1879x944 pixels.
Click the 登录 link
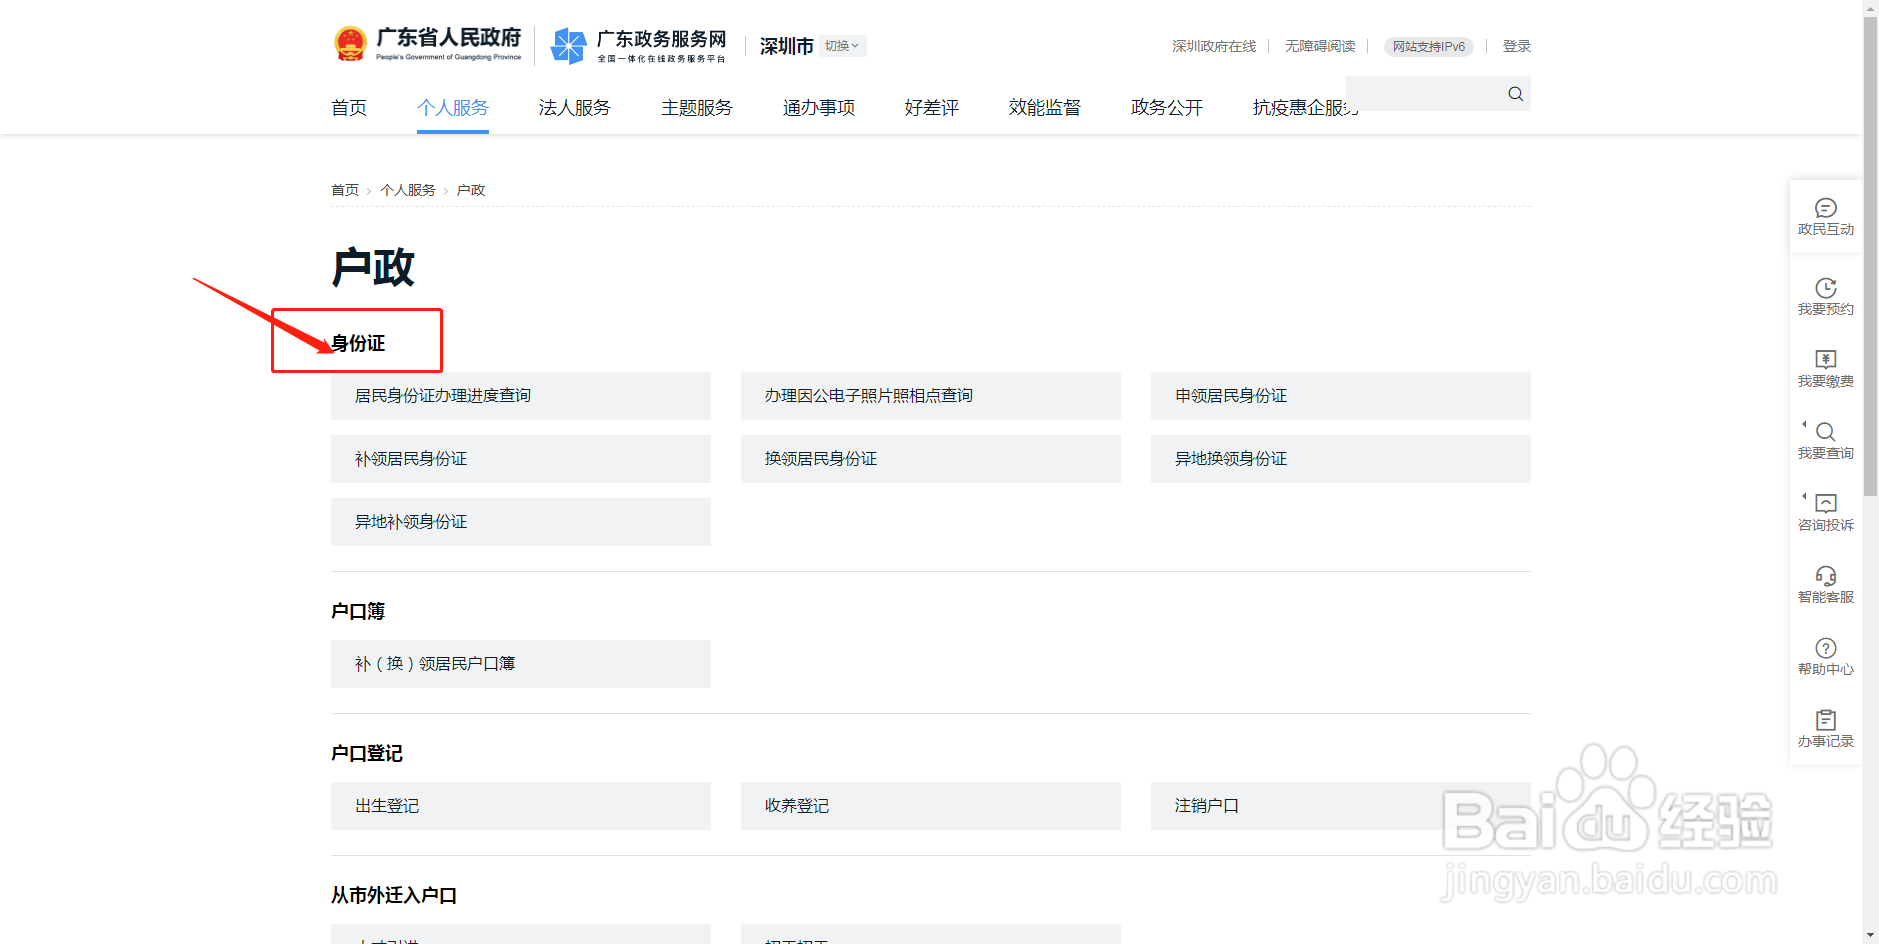[x=1516, y=46]
